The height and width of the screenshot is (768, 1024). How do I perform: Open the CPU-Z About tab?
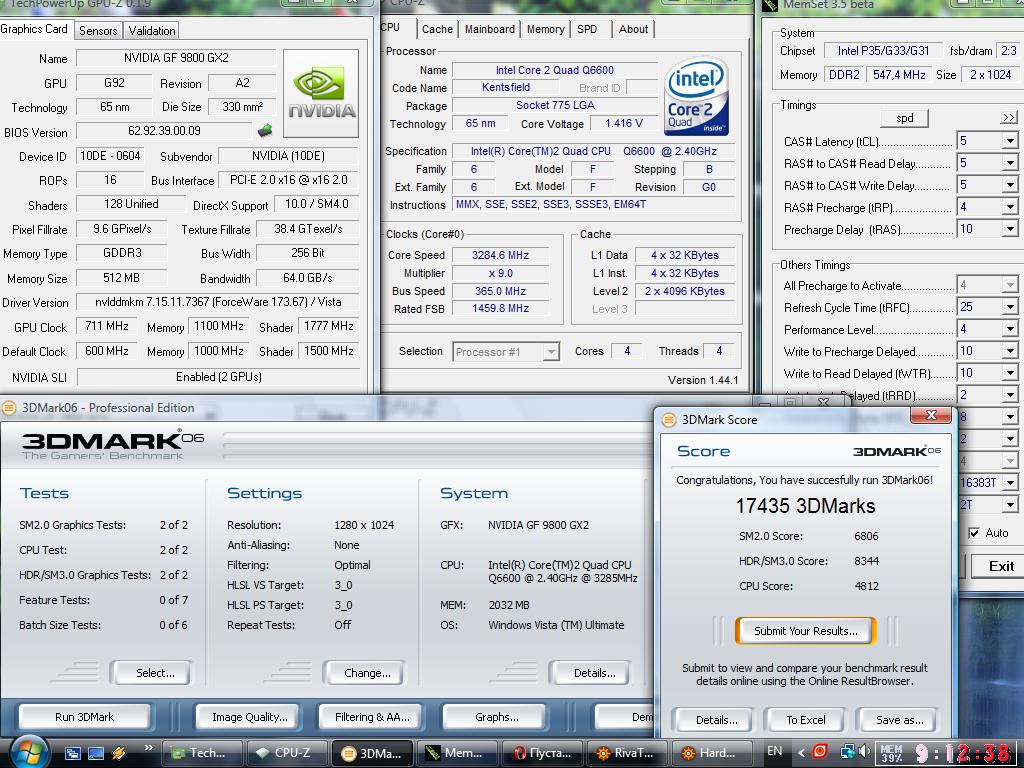point(633,29)
